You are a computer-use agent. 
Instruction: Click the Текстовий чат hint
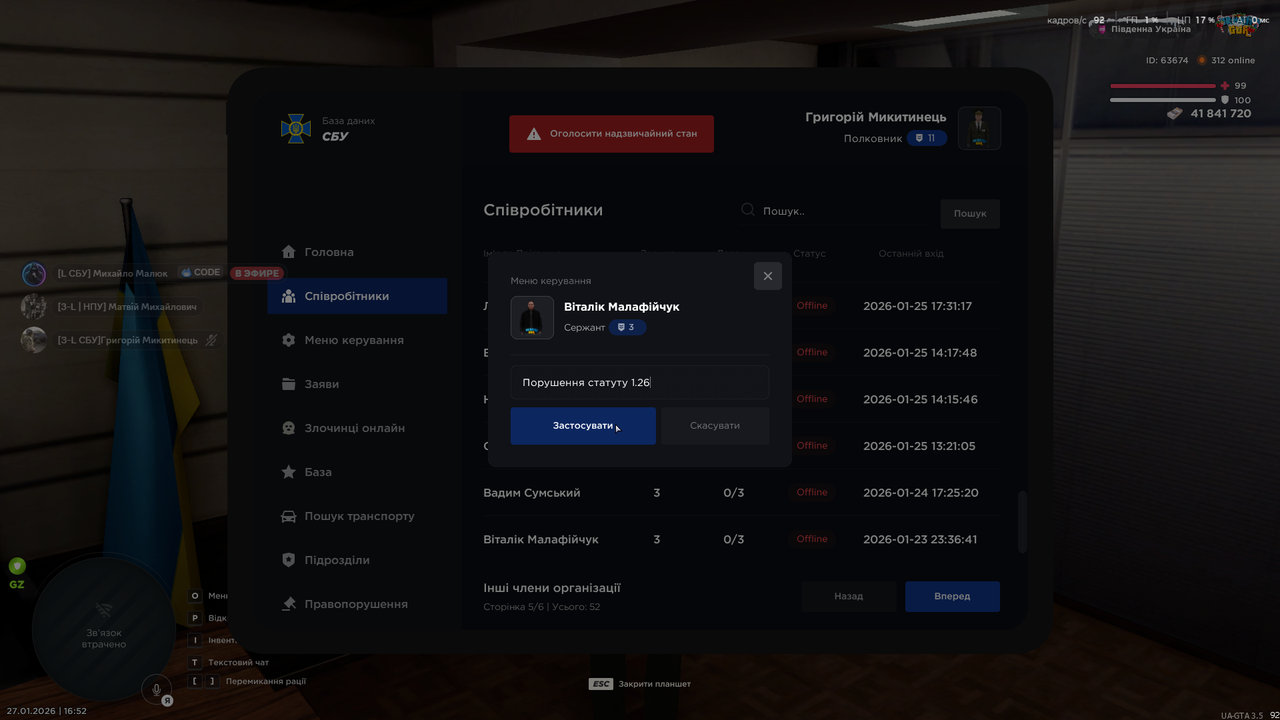239,662
